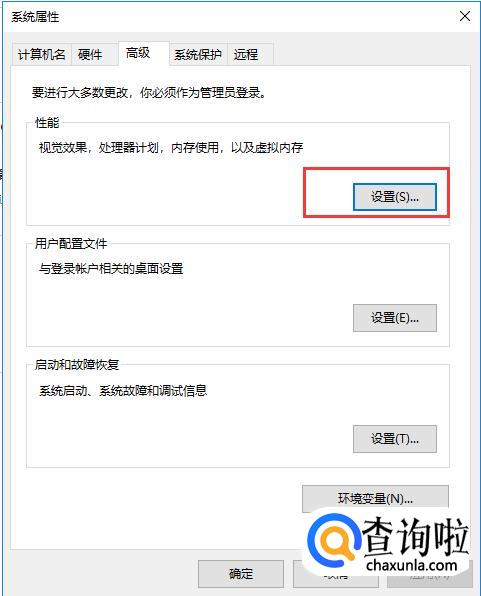Open 设置(E) for 用户配置文件
The height and width of the screenshot is (596, 481).
[395, 318]
